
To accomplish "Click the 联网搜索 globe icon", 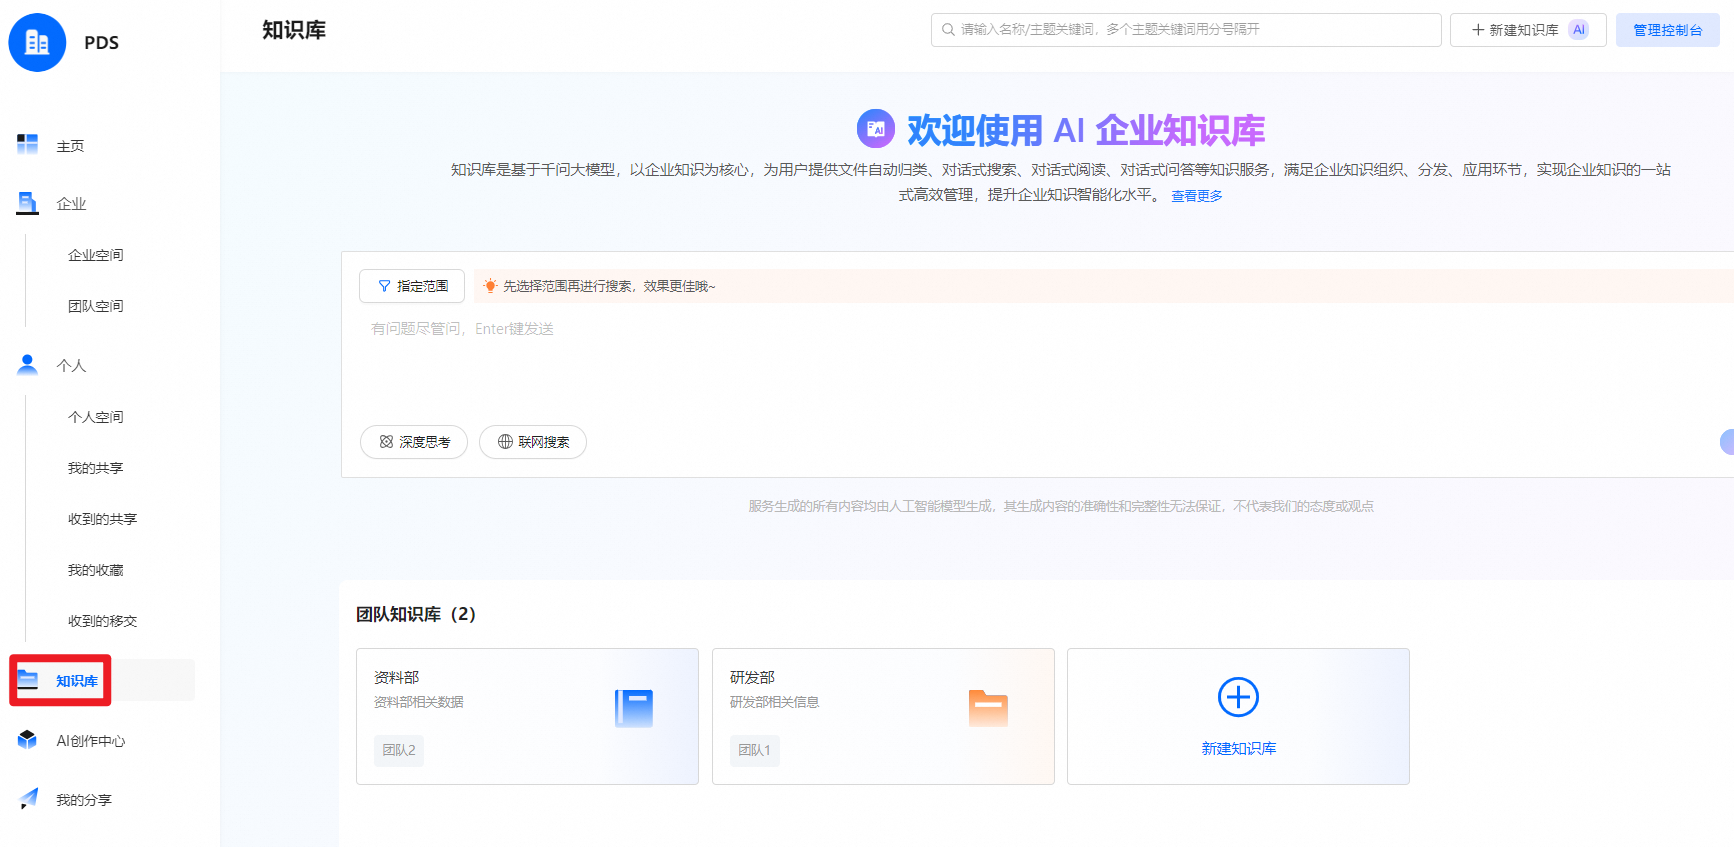I will (505, 442).
